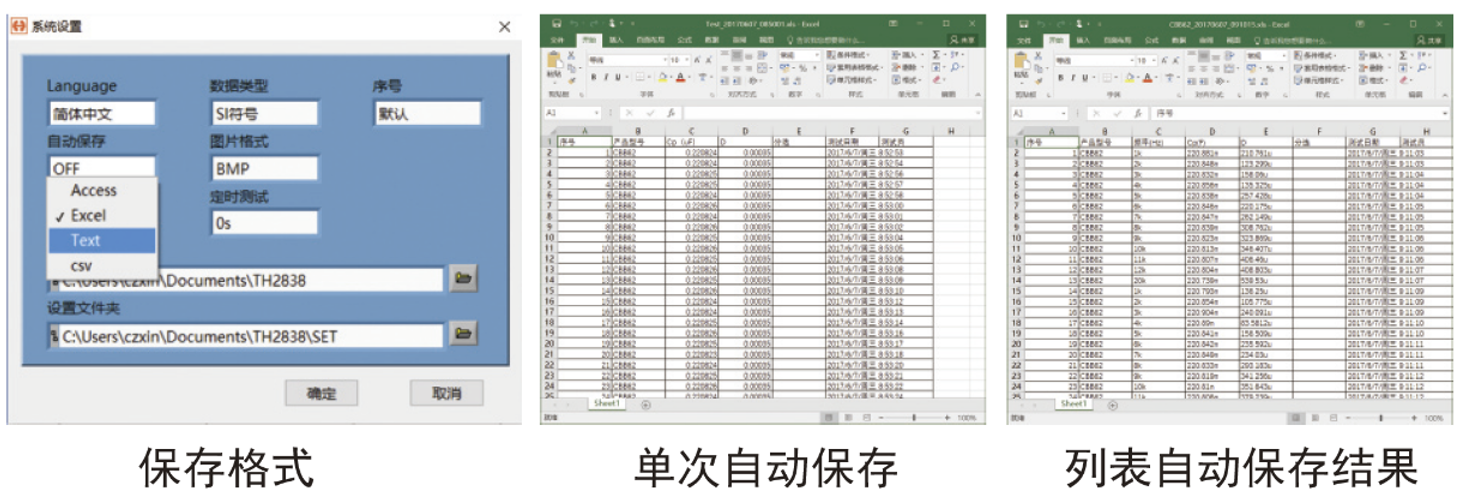Image resolution: width=1463 pixels, height=494 pixels.
Task: Open the 自动保存 dropdown showing OFF
Action: pyautogui.click(x=101, y=168)
